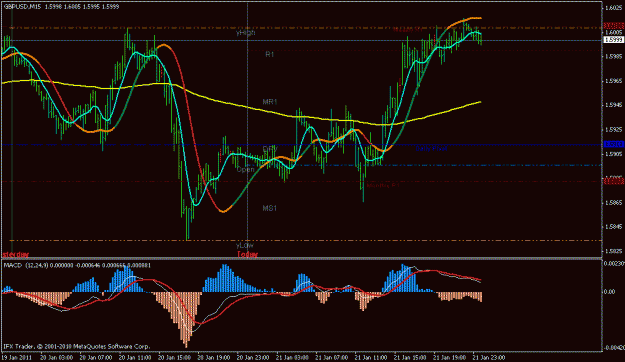Click the blue Daily Pivot label

pos(431,149)
